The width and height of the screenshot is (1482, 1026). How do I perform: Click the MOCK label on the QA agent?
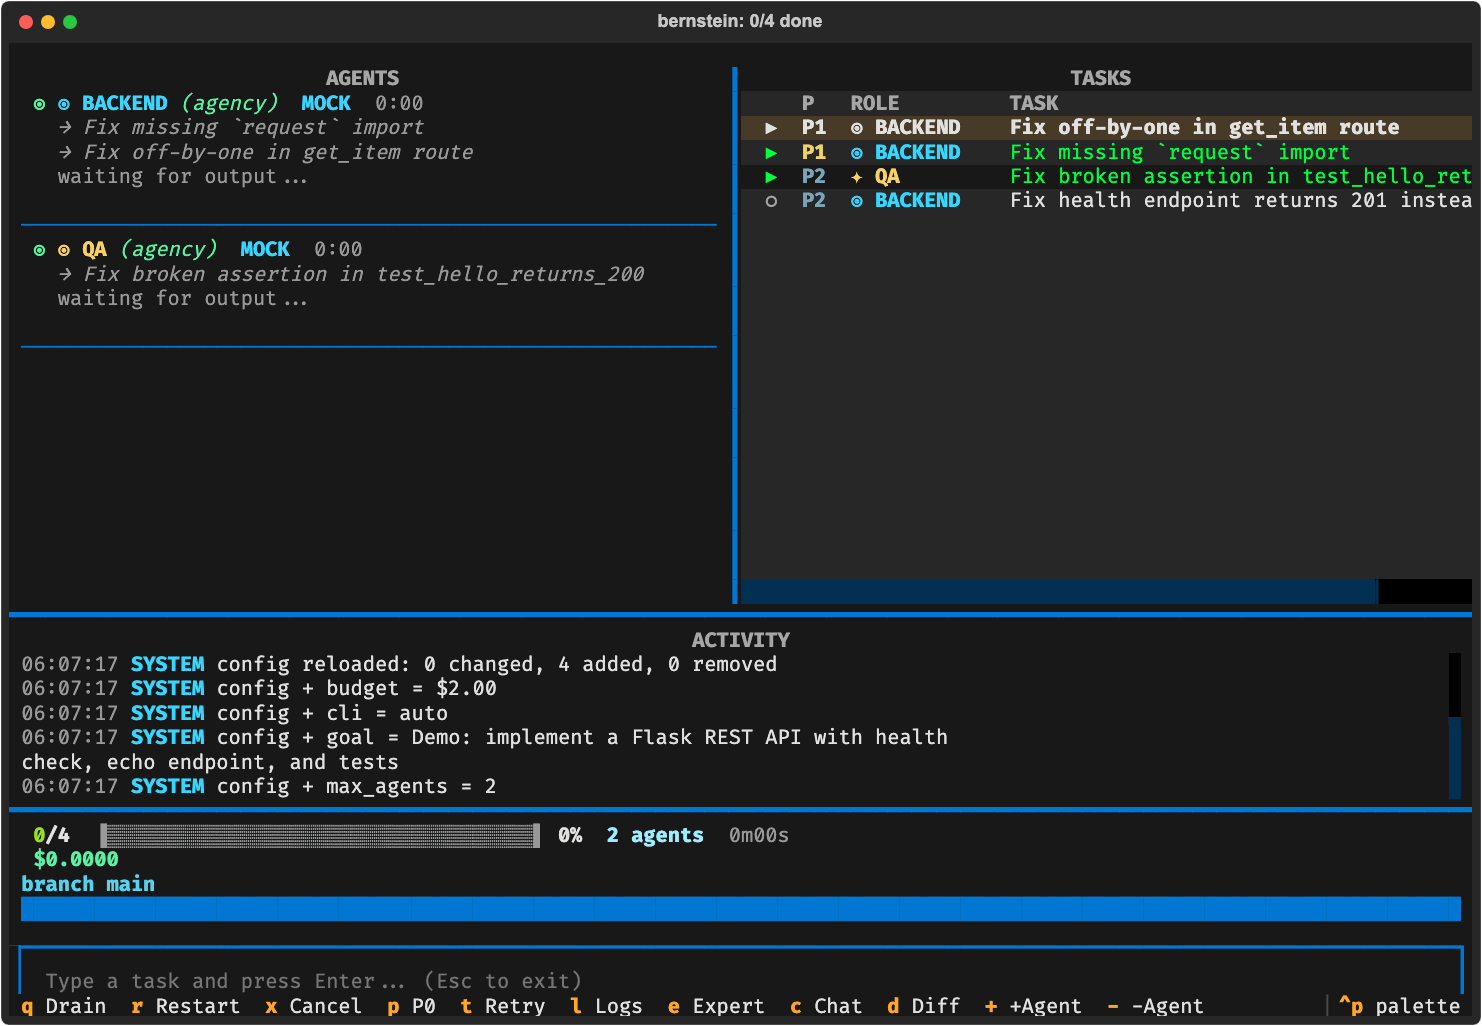pyautogui.click(x=265, y=249)
